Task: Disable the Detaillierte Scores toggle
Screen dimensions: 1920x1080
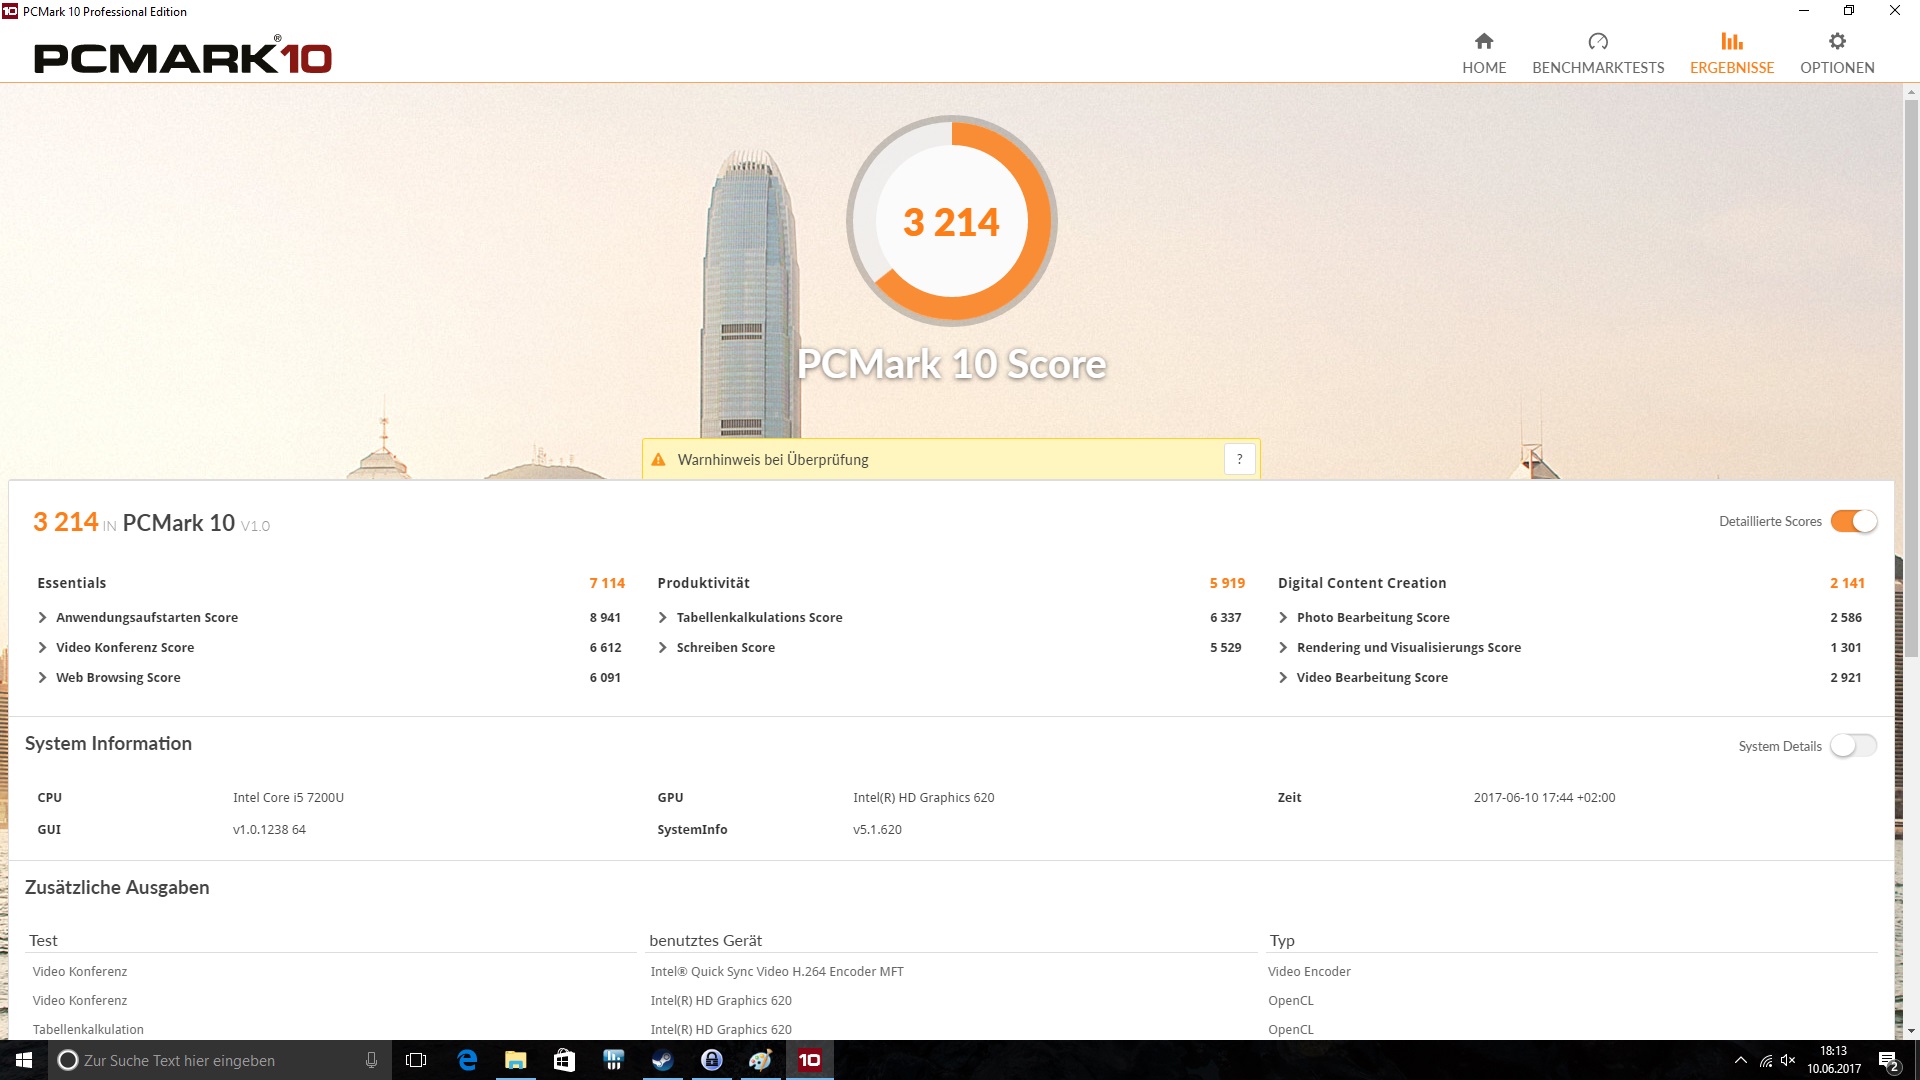Action: (x=1853, y=522)
